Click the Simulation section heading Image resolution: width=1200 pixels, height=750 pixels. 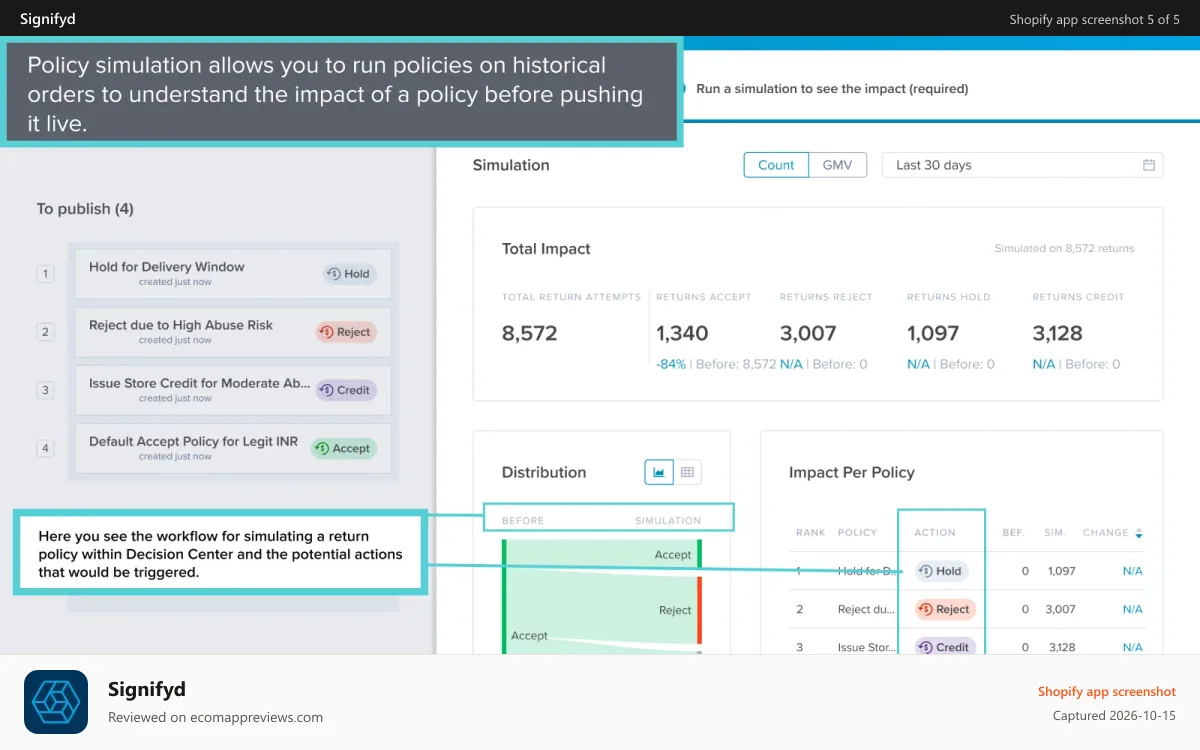pyautogui.click(x=511, y=165)
